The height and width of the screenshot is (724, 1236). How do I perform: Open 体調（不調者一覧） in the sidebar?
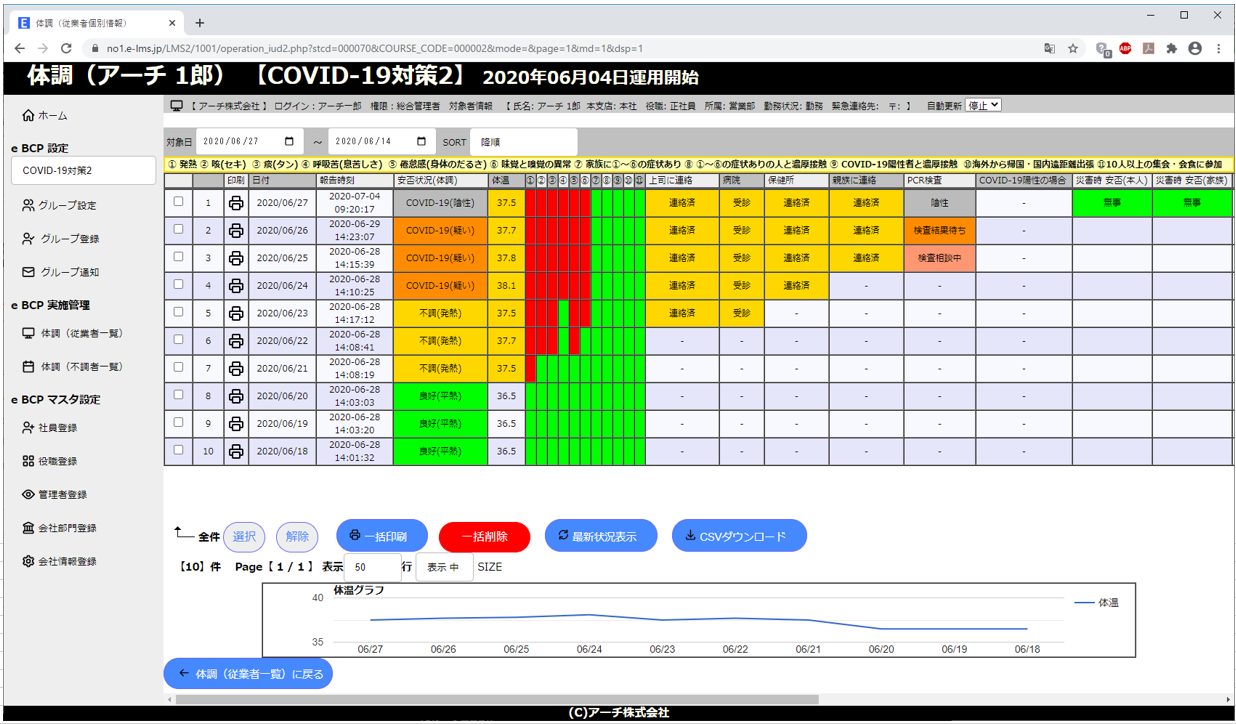[80, 367]
